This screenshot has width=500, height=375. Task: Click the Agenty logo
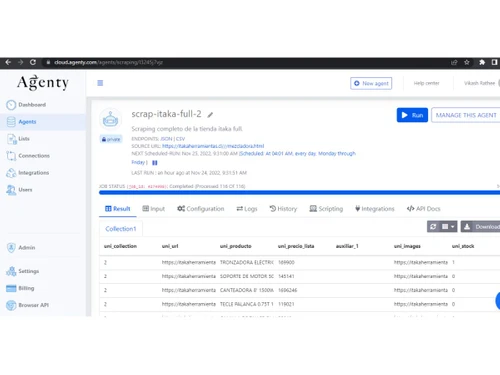click(43, 83)
